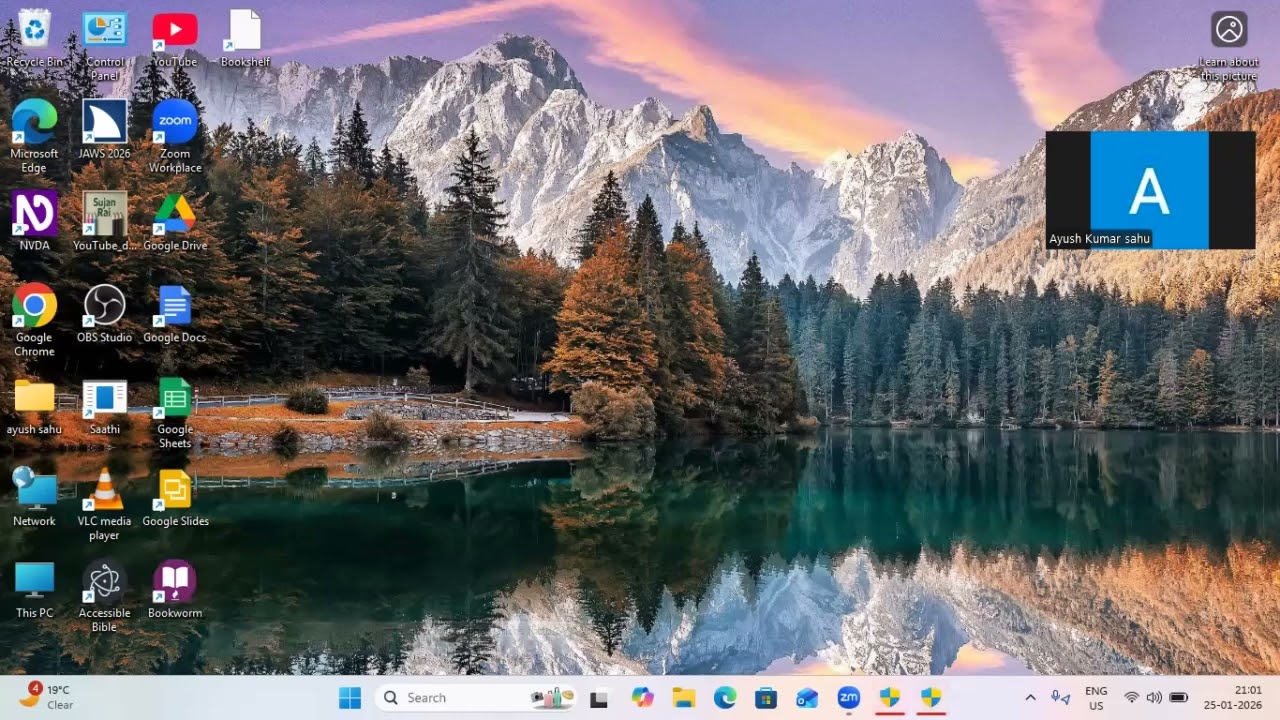This screenshot has width=1280, height=720.
Task: Open File Explorer from the taskbar
Action: point(684,698)
